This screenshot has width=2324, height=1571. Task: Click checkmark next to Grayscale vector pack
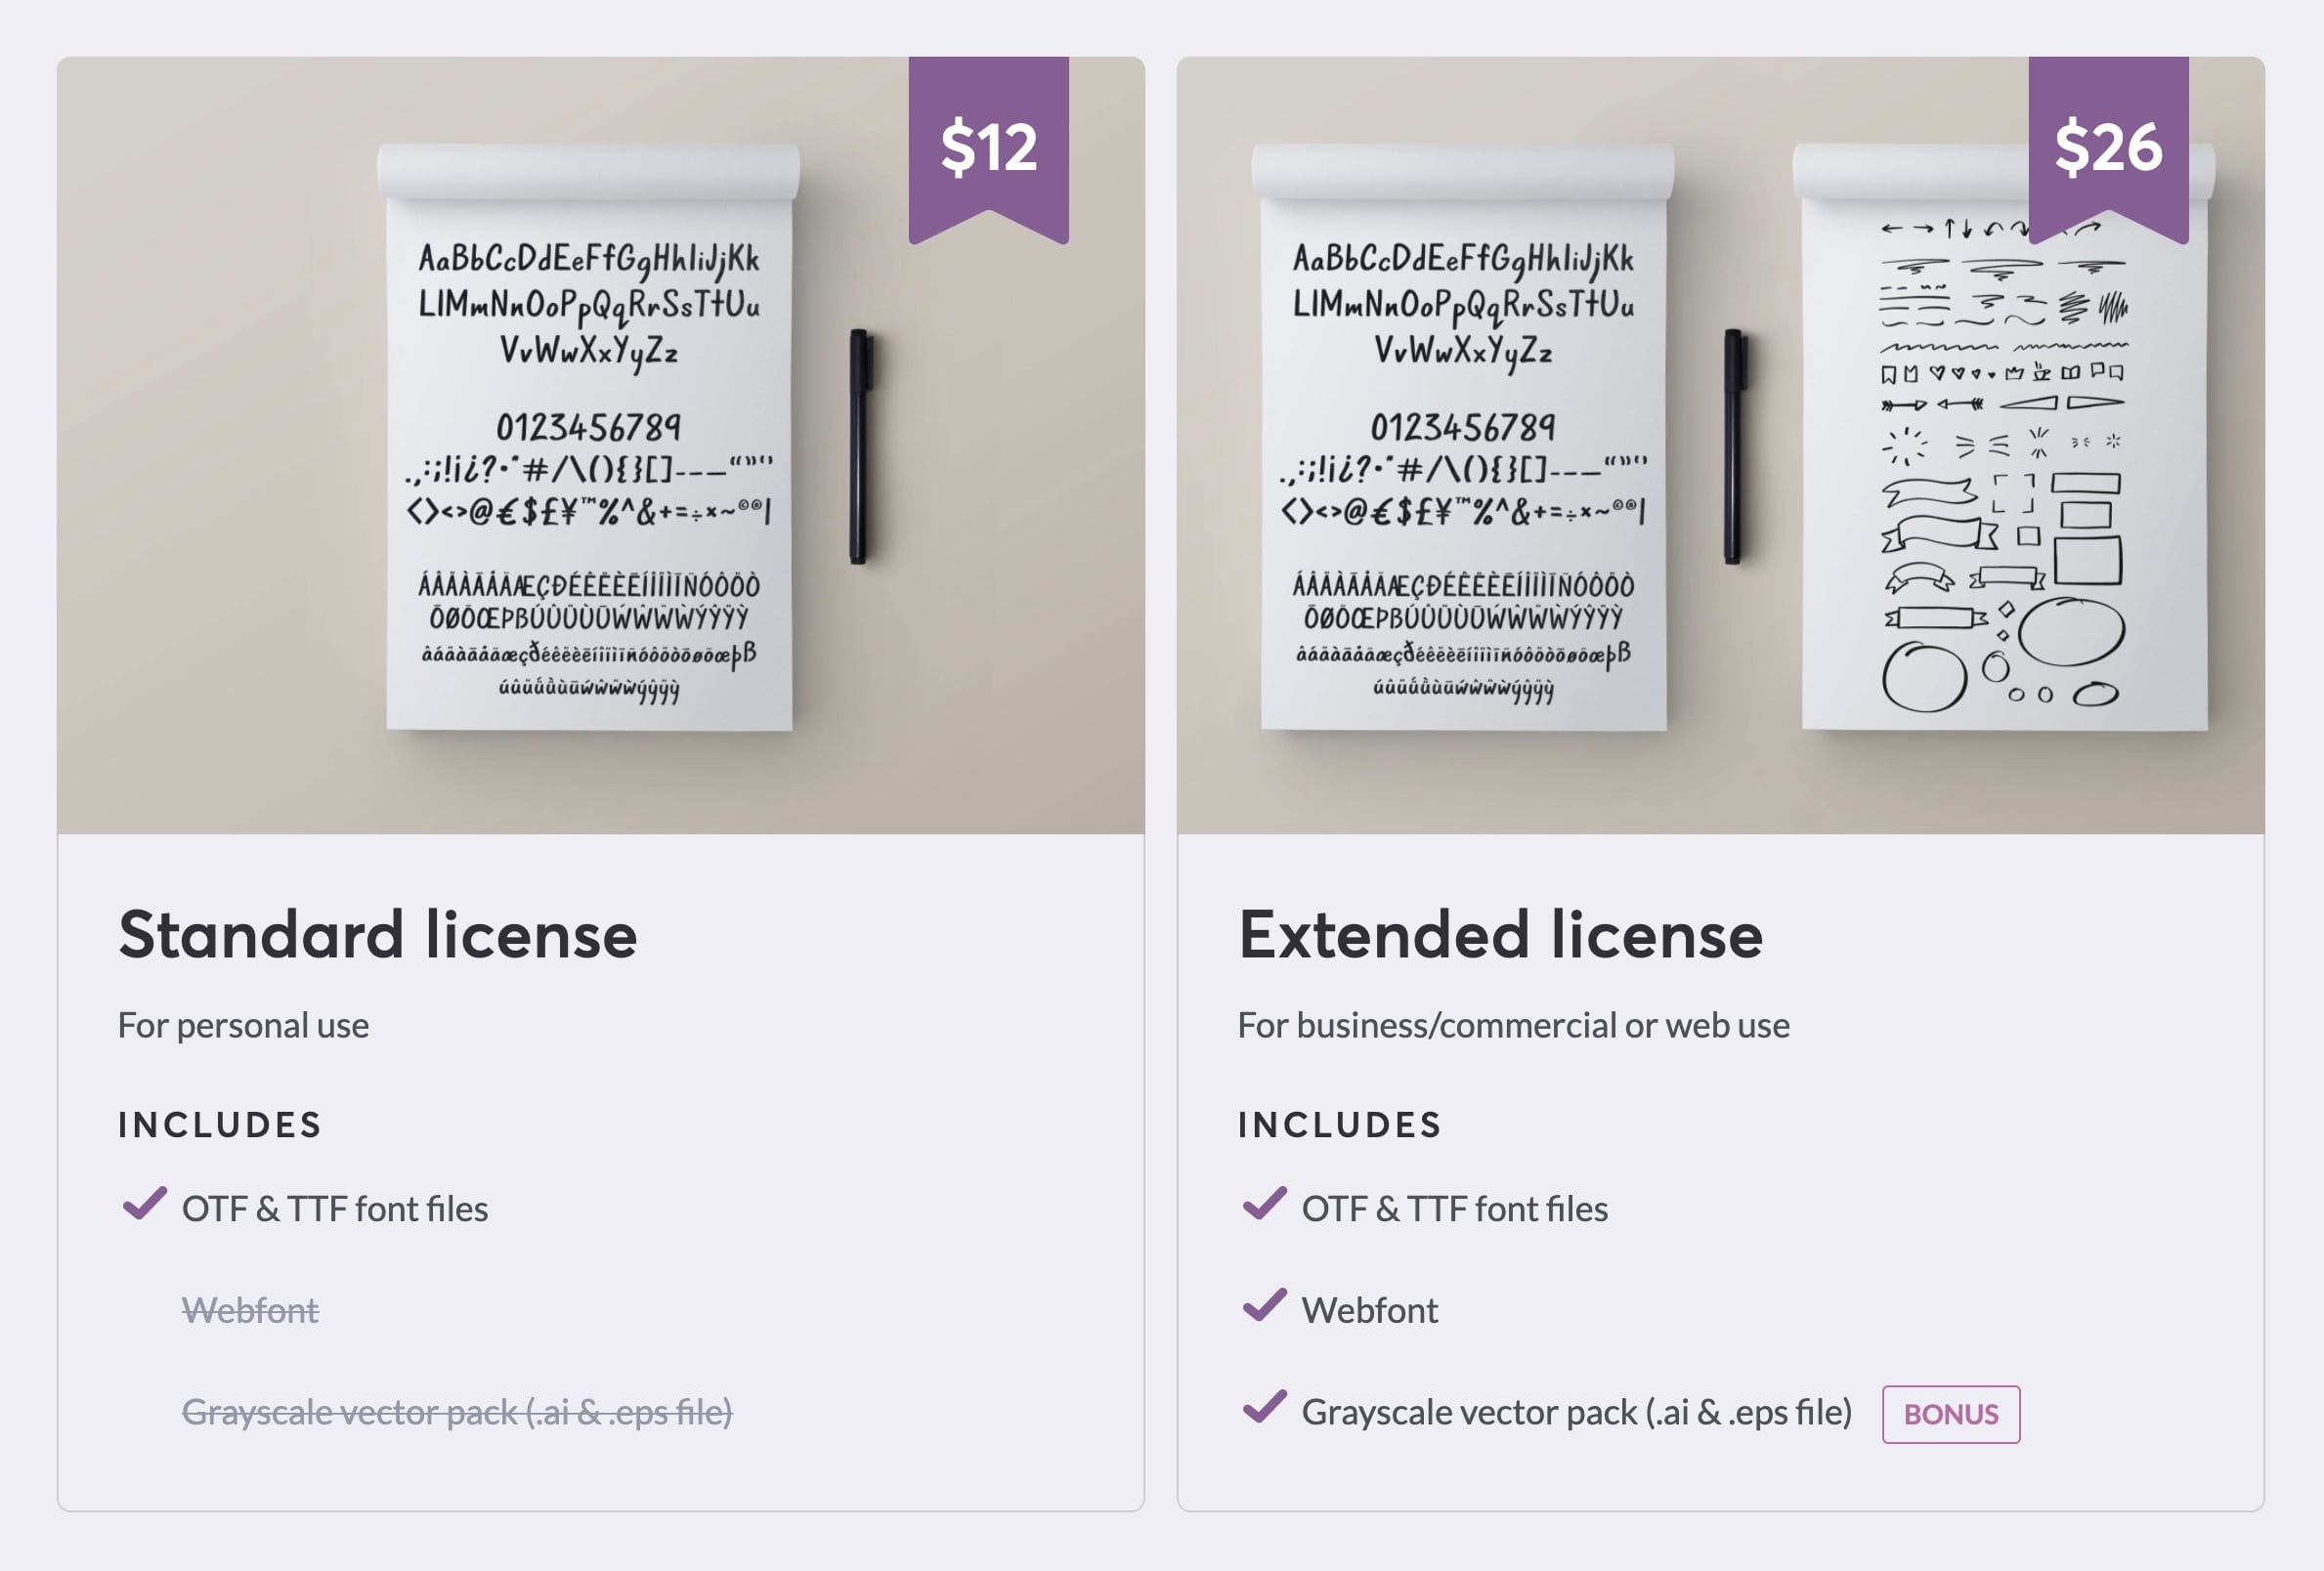(x=1264, y=1407)
